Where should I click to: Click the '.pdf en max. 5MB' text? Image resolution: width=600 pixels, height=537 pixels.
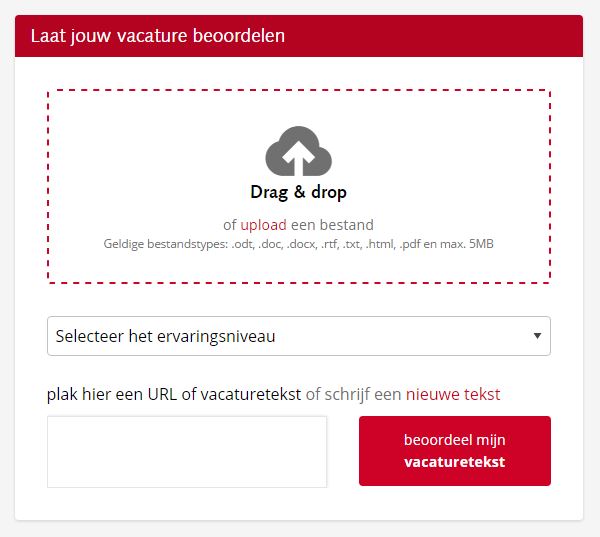(x=447, y=244)
